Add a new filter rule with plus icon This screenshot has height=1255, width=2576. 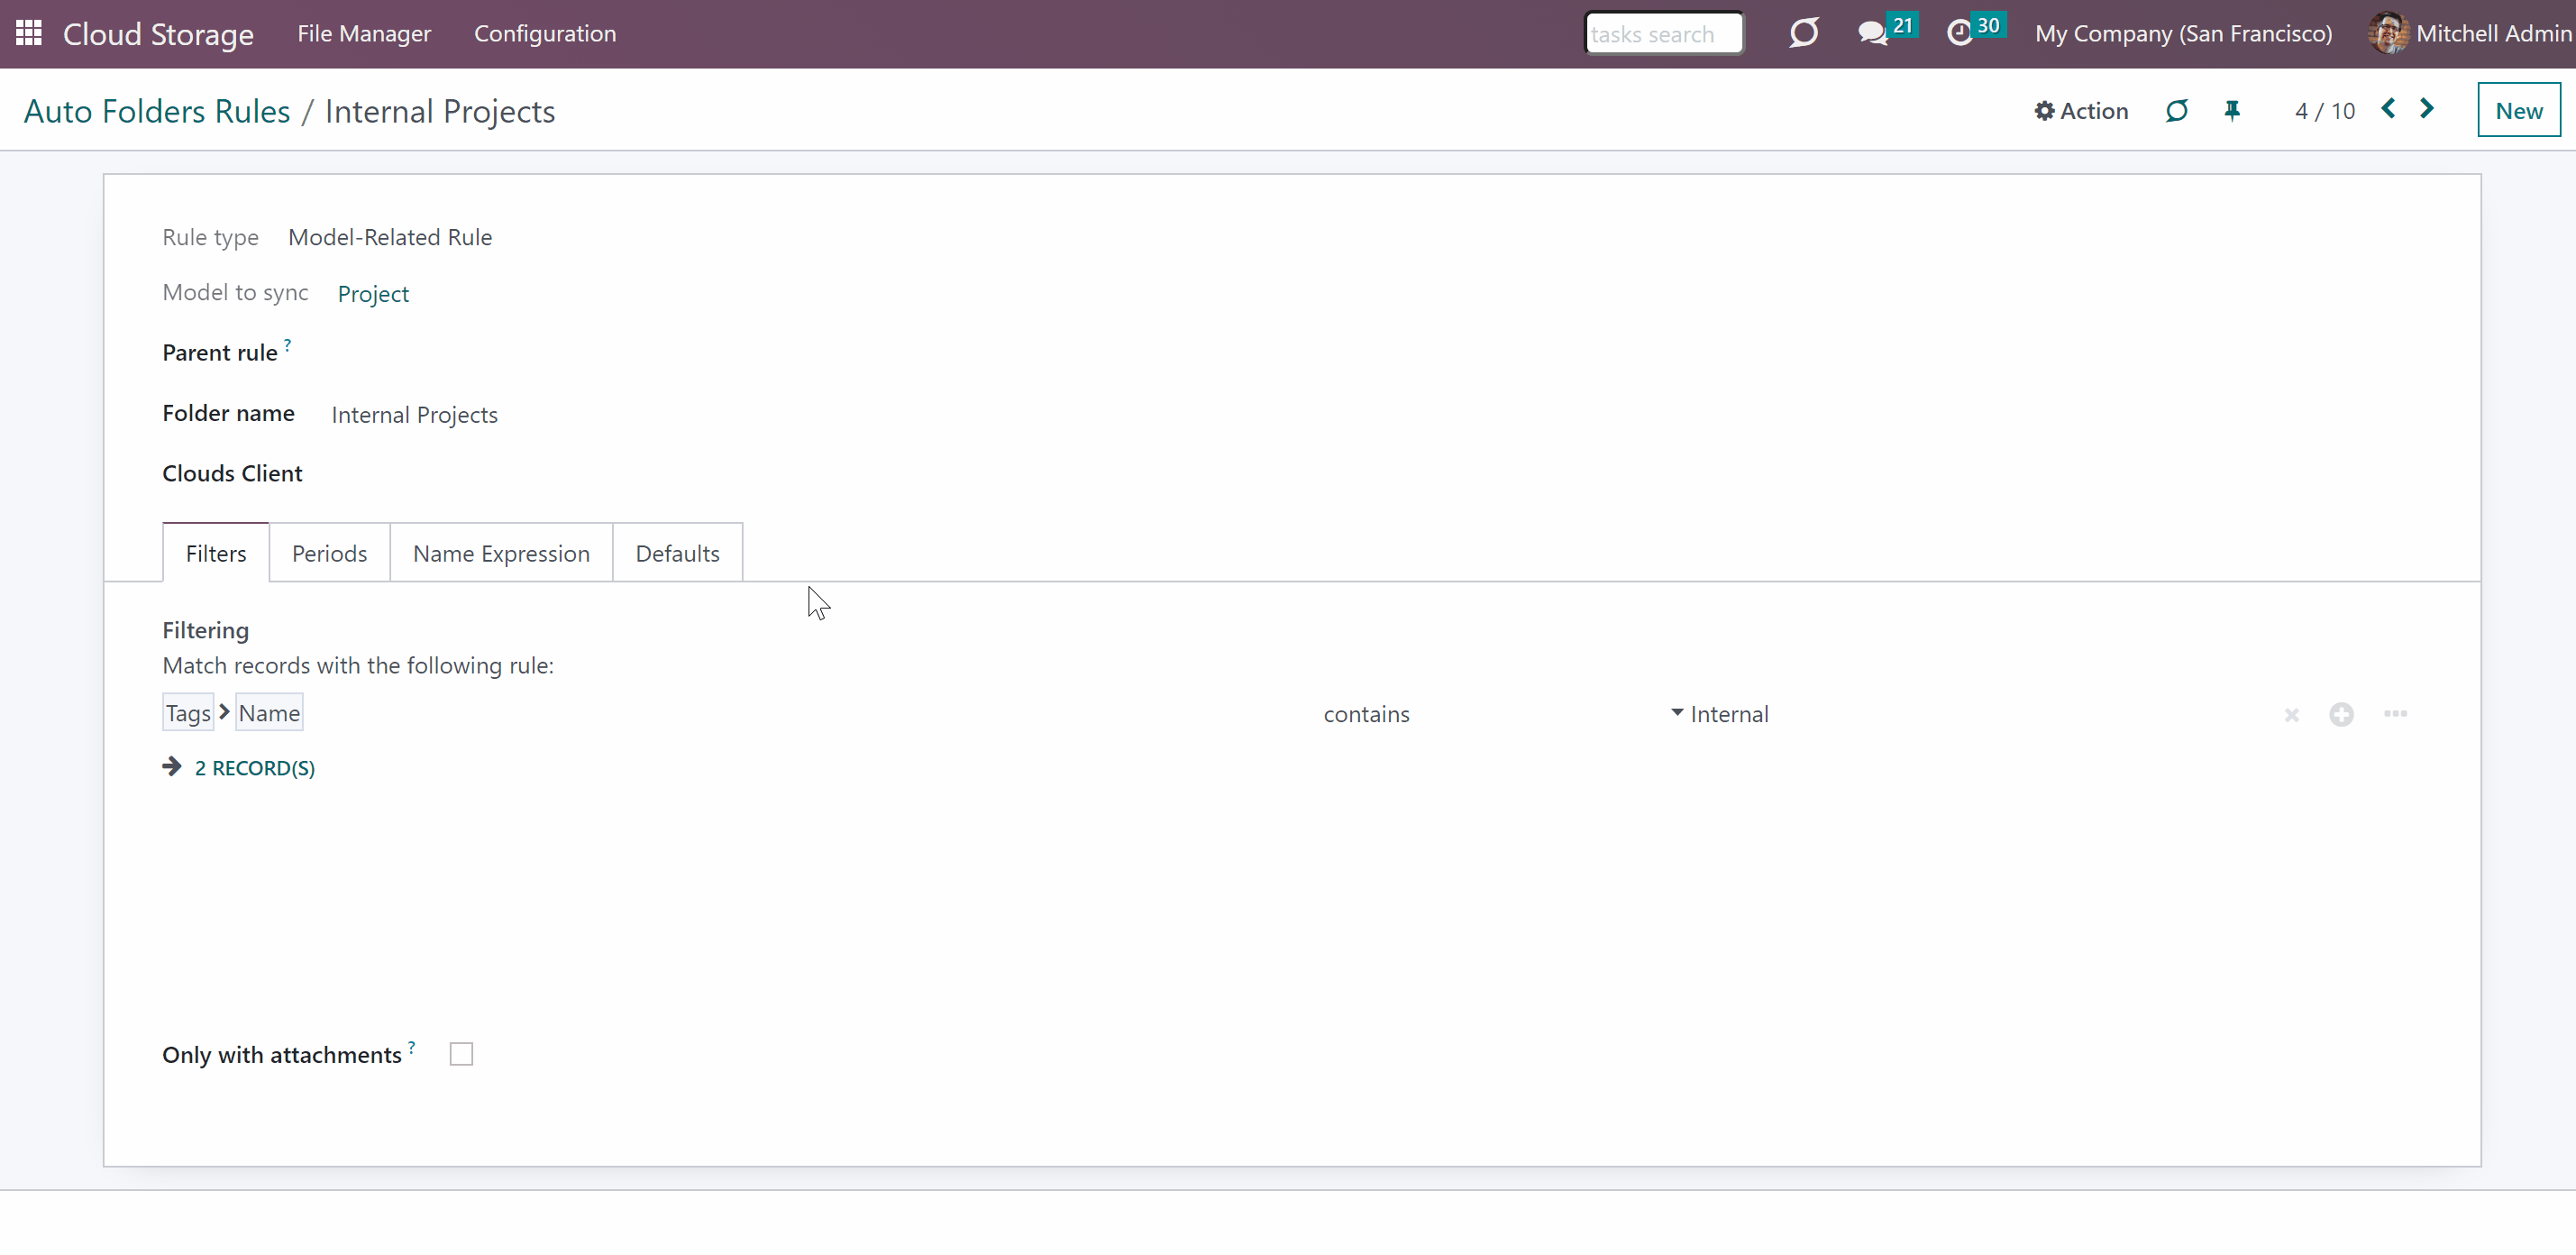[2341, 714]
